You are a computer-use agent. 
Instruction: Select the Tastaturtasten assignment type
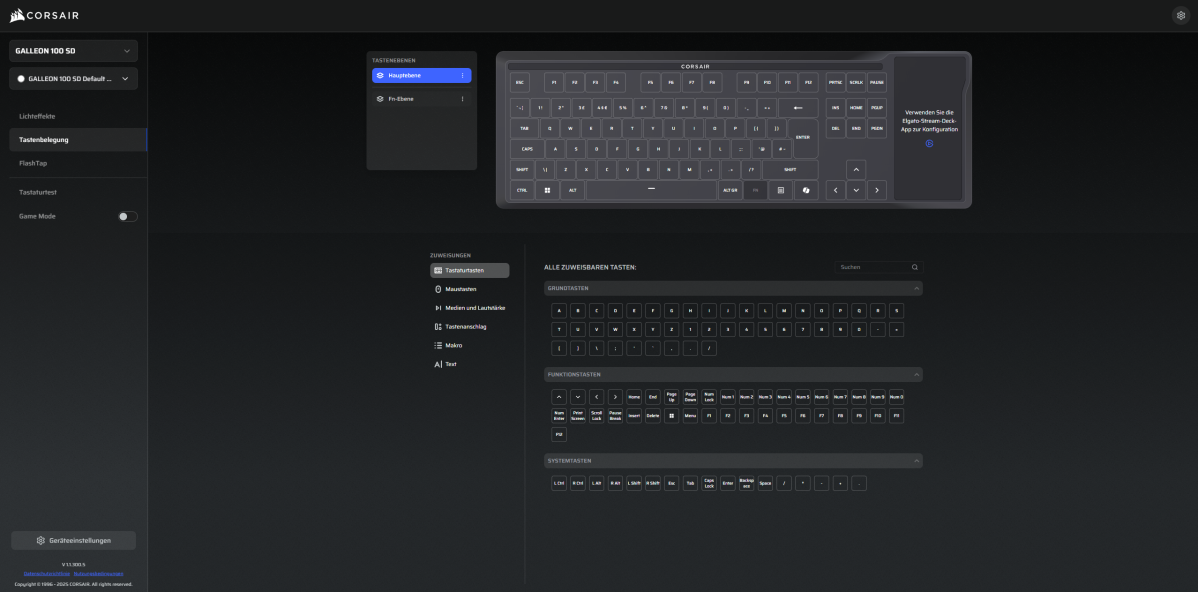coord(469,270)
